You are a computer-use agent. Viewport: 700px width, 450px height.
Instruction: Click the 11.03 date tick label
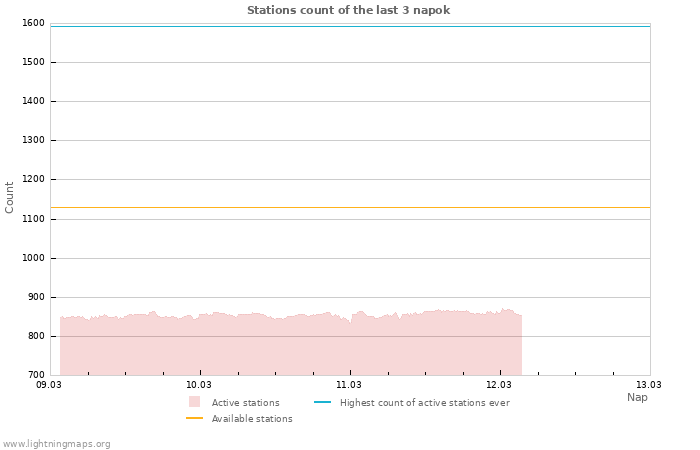349,384
